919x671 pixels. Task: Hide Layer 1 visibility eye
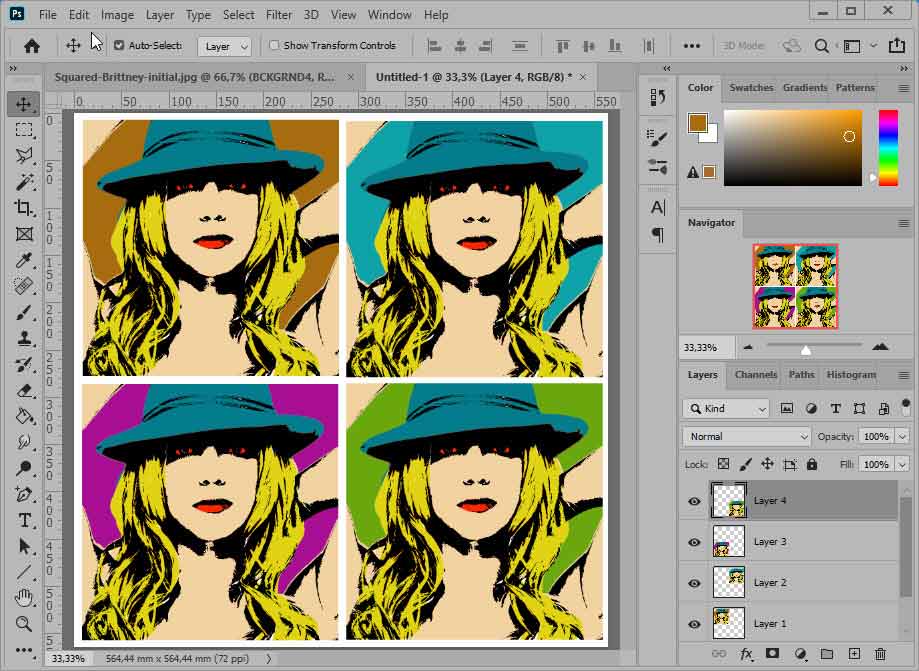pyautogui.click(x=695, y=624)
